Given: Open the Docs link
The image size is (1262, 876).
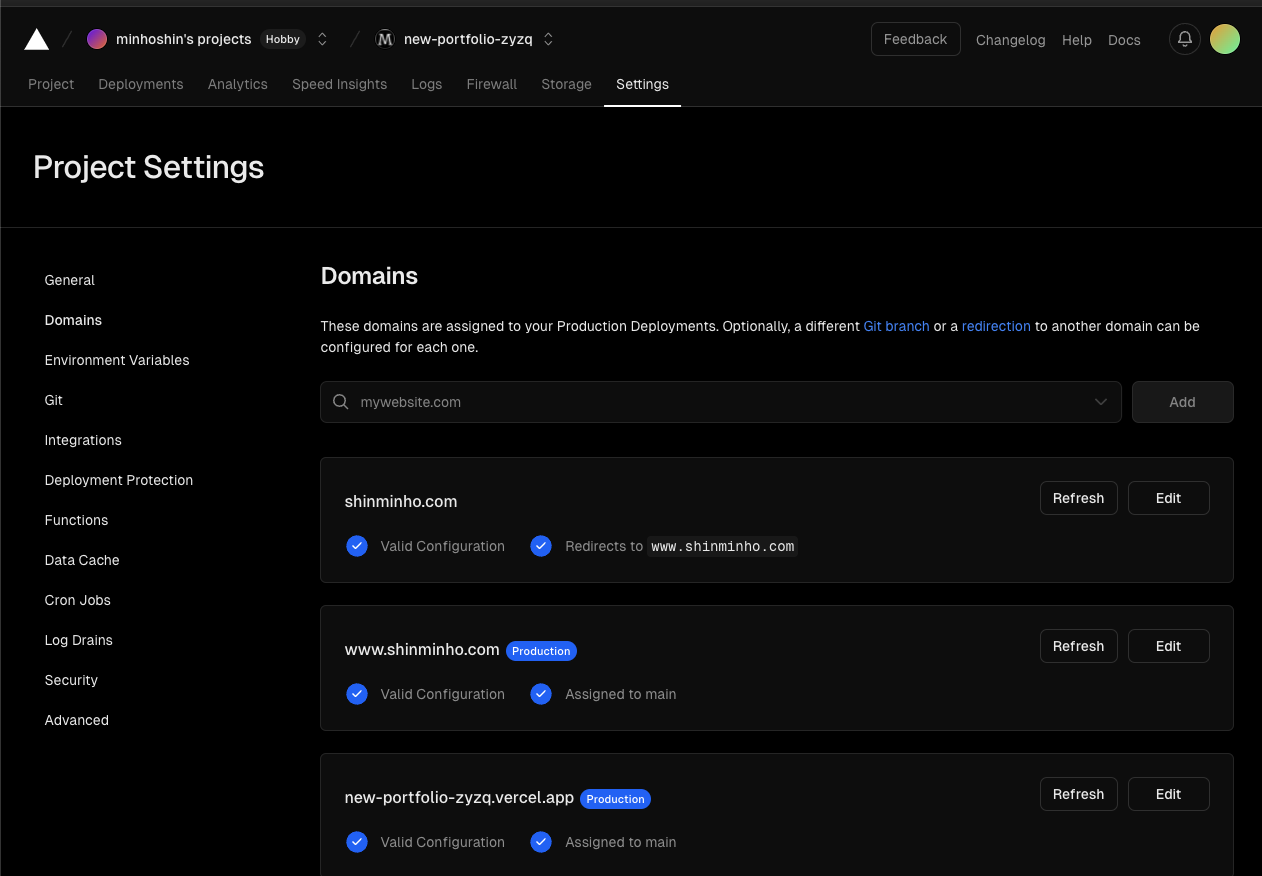Looking at the screenshot, I should [1124, 40].
